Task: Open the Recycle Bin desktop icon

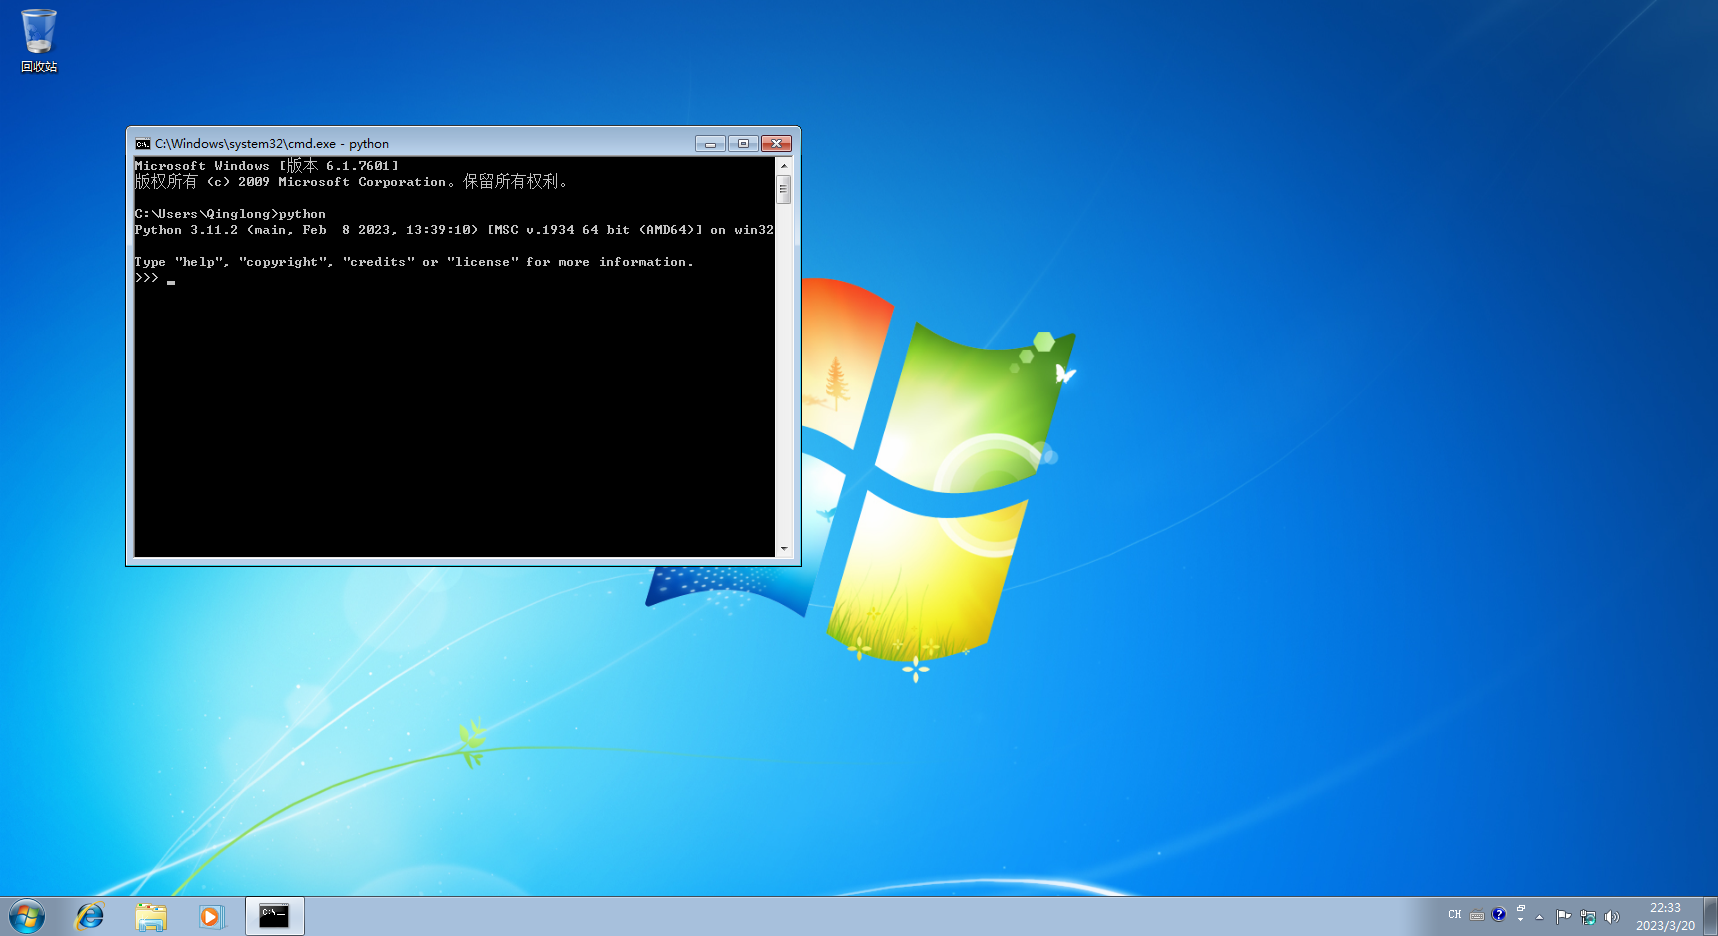Action: (x=39, y=38)
